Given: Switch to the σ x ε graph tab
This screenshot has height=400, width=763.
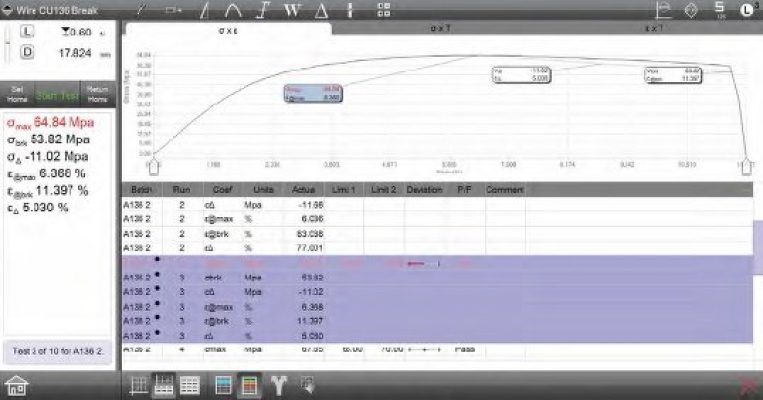Looking at the screenshot, I should [228, 30].
